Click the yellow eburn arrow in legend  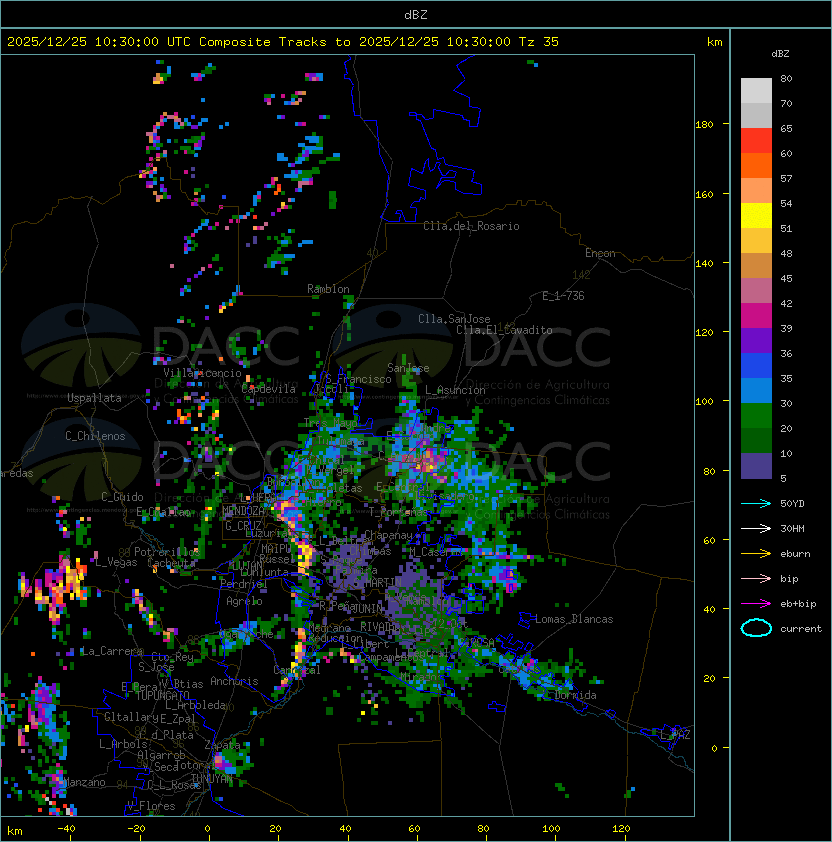point(756,554)
